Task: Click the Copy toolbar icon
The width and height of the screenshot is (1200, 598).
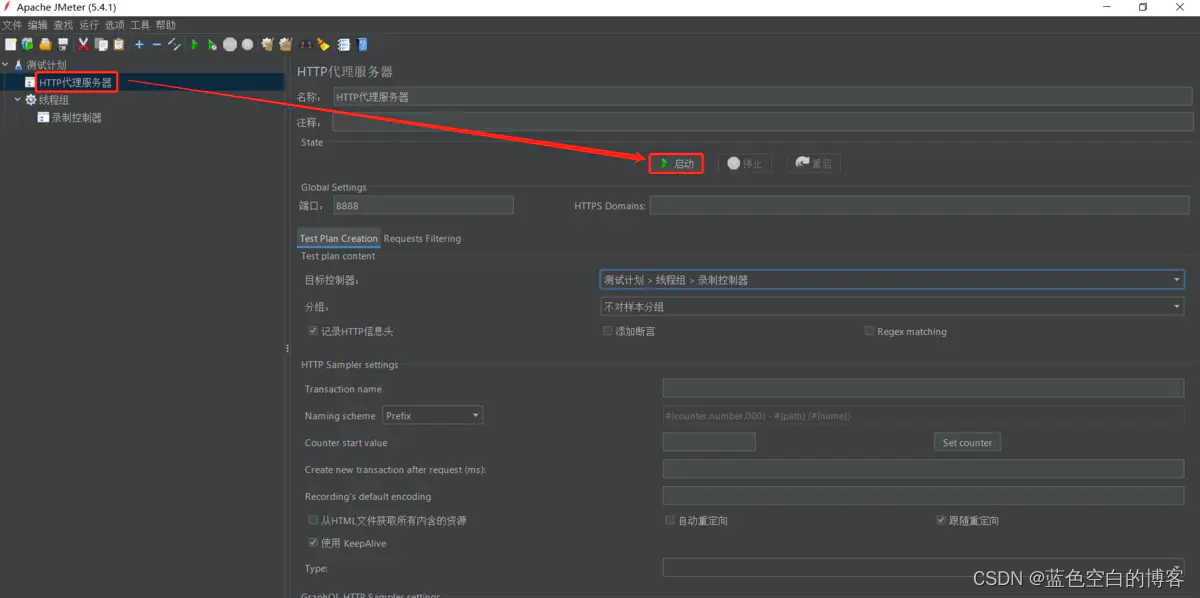Action: point(101,44)
